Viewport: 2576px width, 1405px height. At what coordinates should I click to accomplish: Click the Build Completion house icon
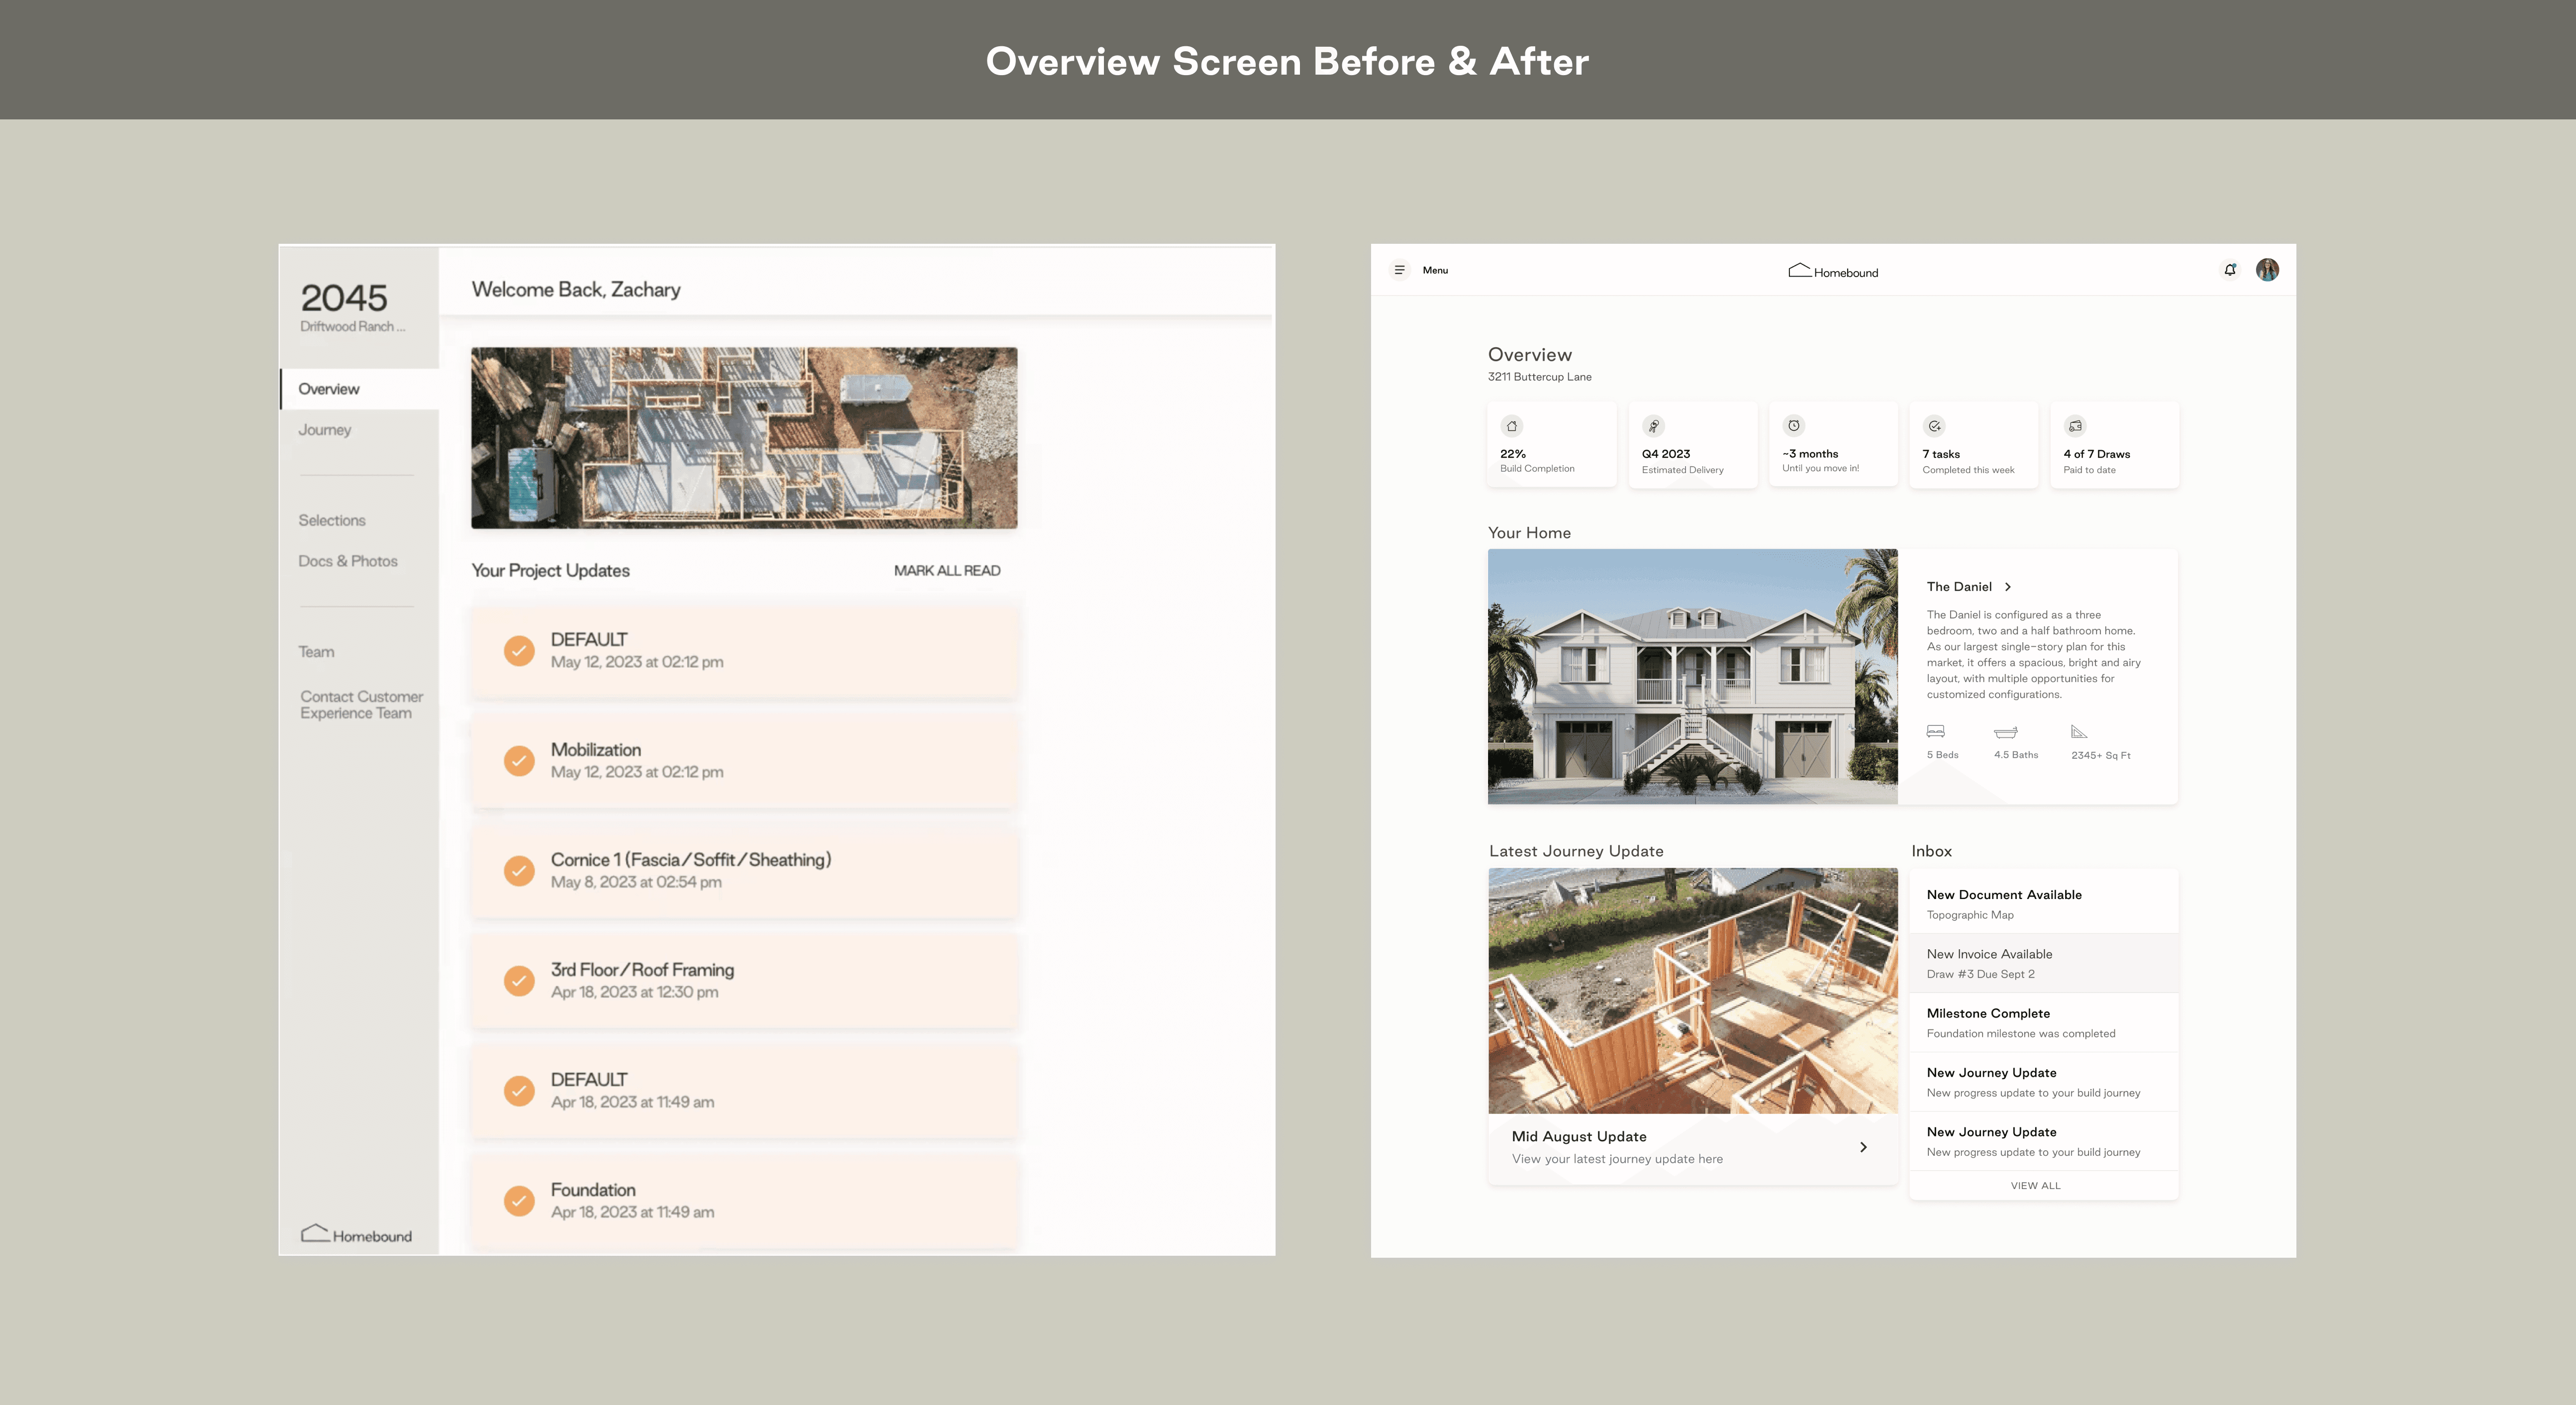tap(1512, 426)
